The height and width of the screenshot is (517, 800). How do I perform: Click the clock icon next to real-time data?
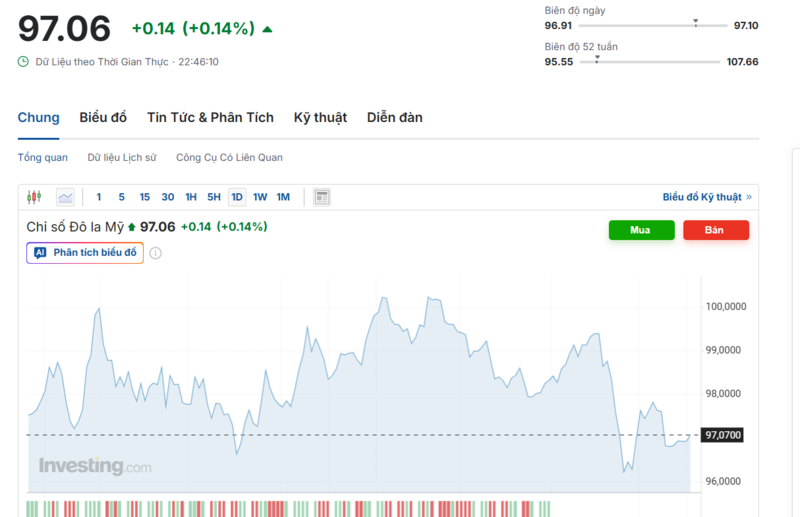pyautogui.click(x=24, y=62)
